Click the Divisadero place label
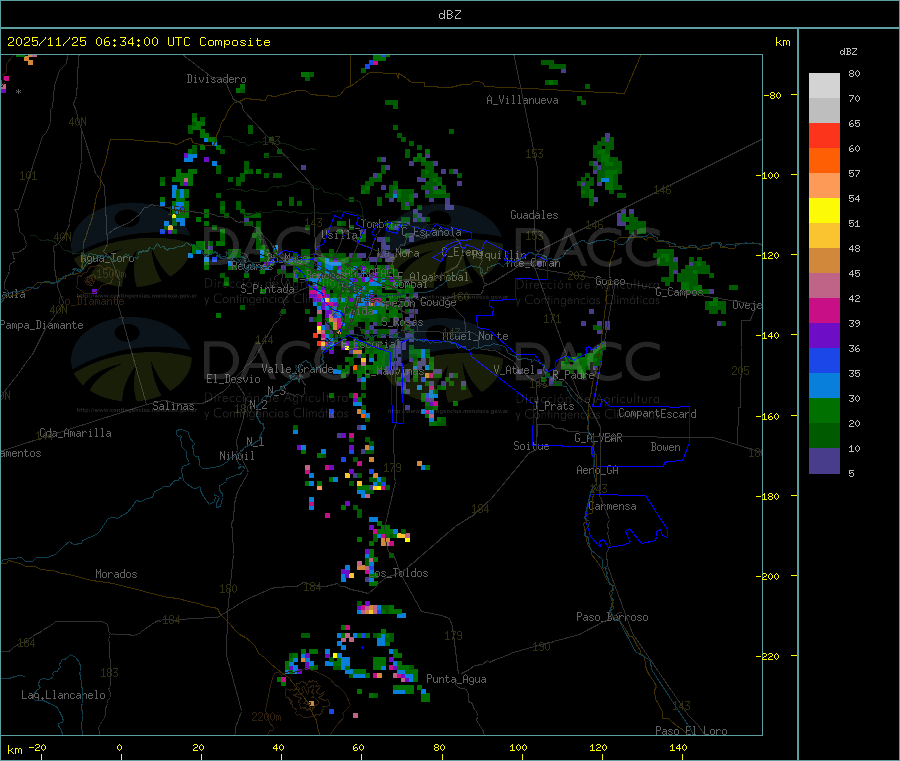The height and width of the screenshot is (761, 900). (216, 79)
